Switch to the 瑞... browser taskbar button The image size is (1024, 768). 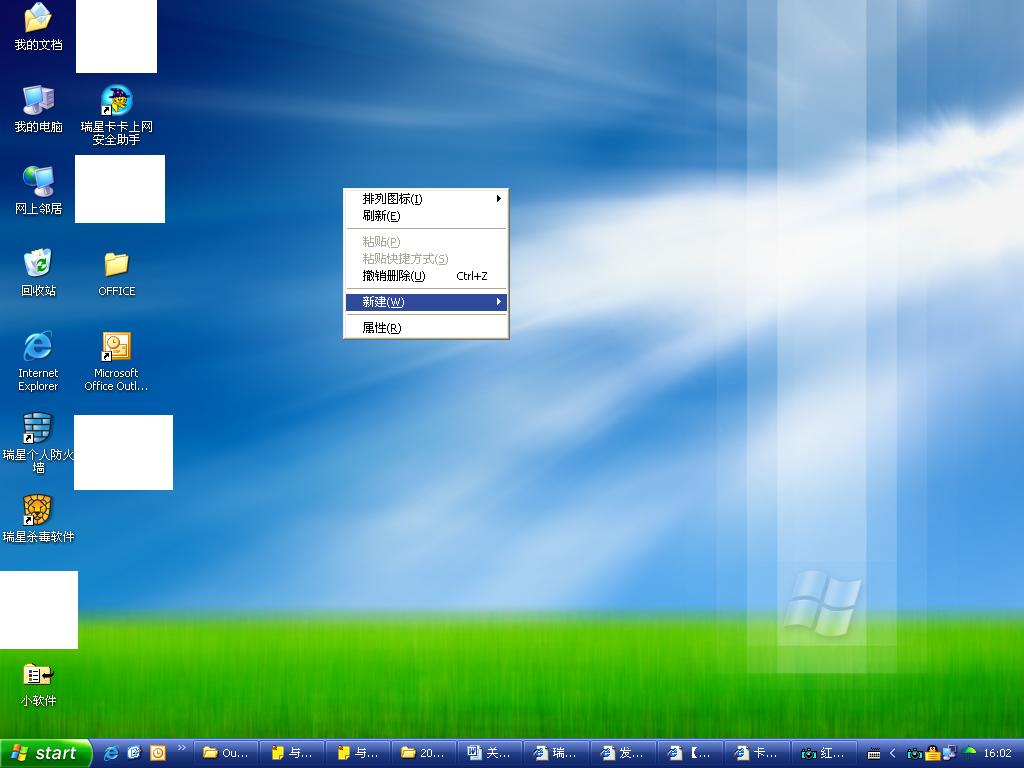[x=556, y=754]
